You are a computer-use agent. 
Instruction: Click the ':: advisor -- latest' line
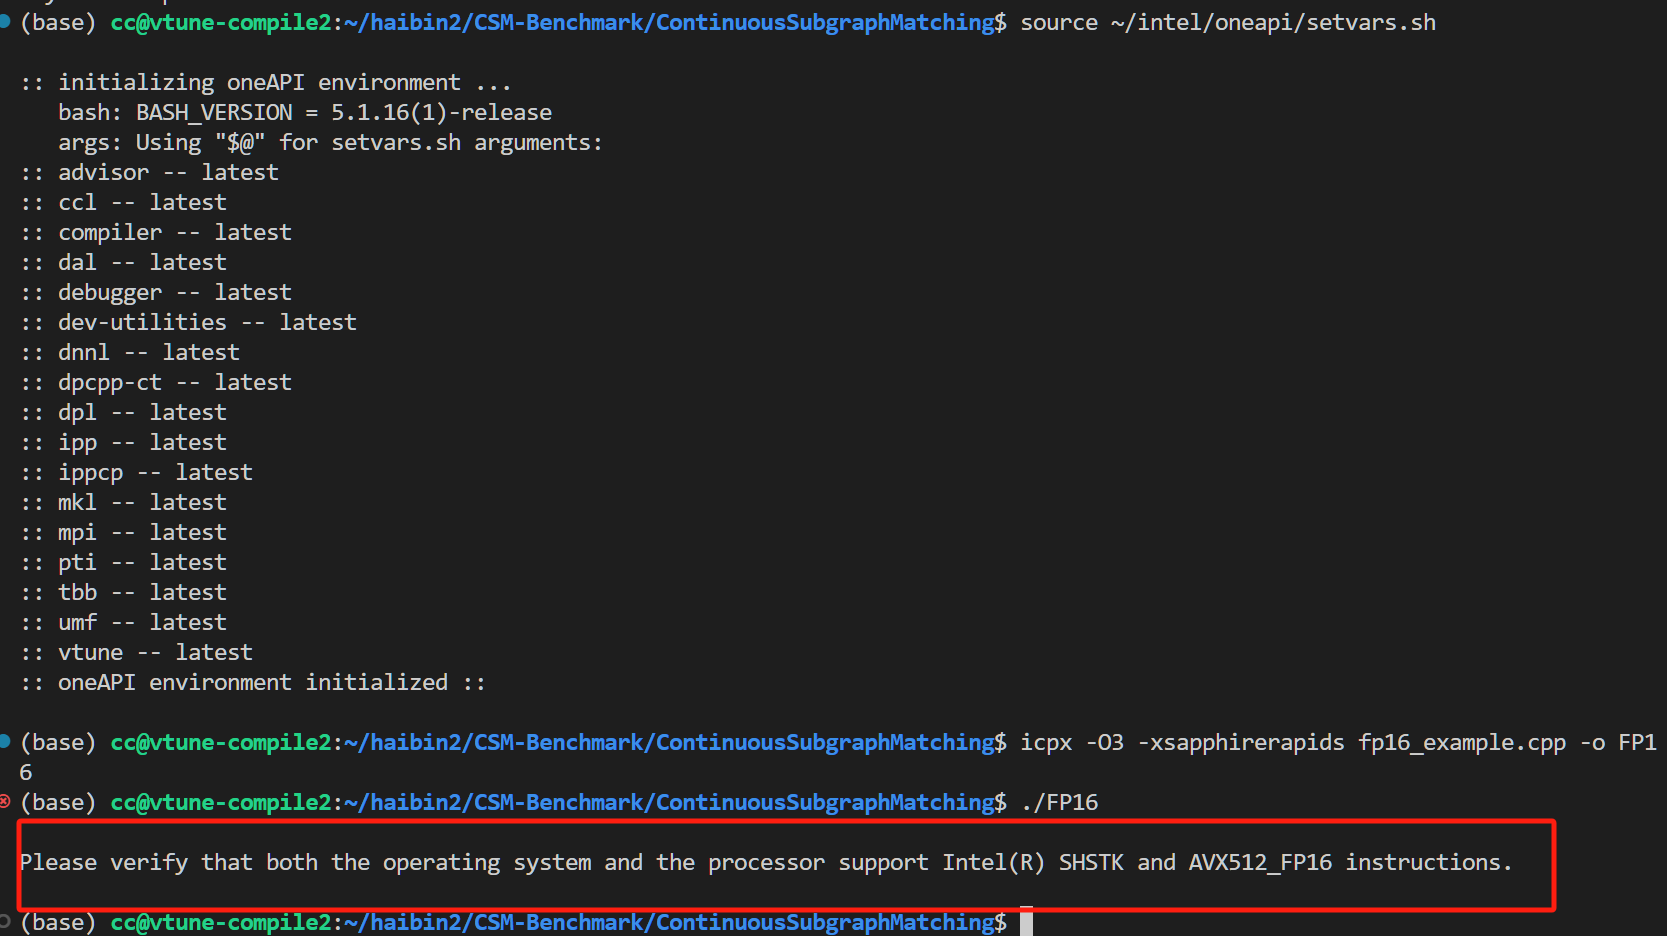(149, 172)
